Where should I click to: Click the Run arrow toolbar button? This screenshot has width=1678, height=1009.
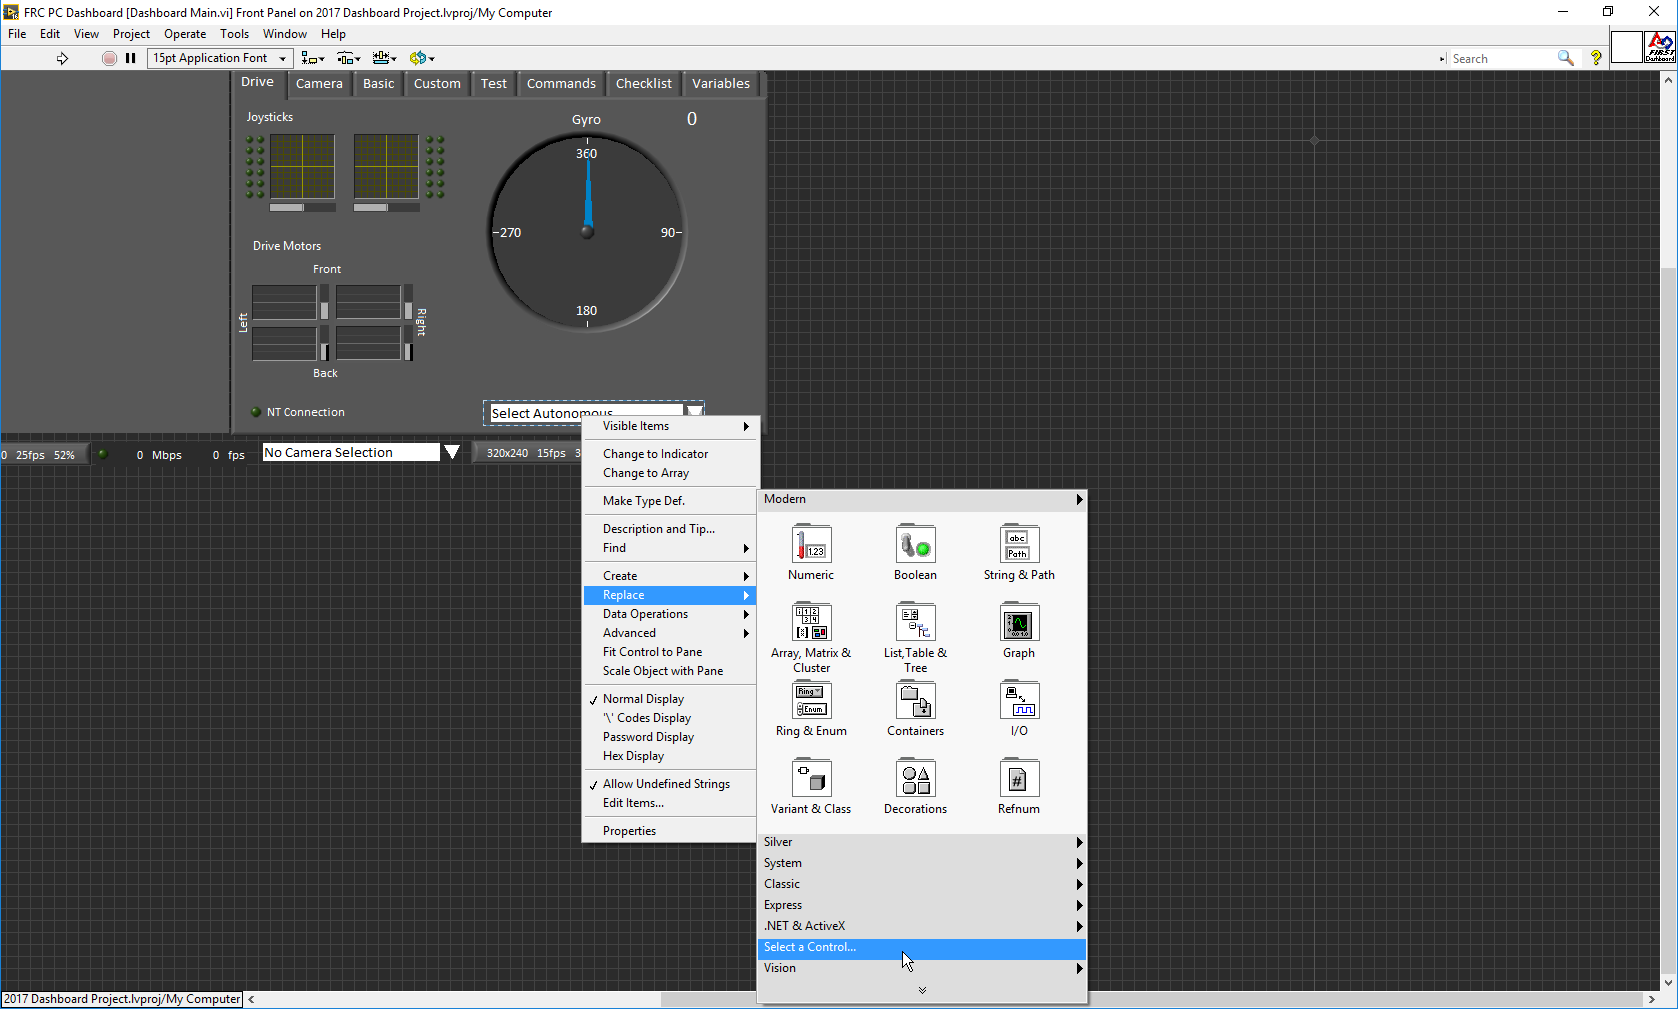click(x=62, y=58)
